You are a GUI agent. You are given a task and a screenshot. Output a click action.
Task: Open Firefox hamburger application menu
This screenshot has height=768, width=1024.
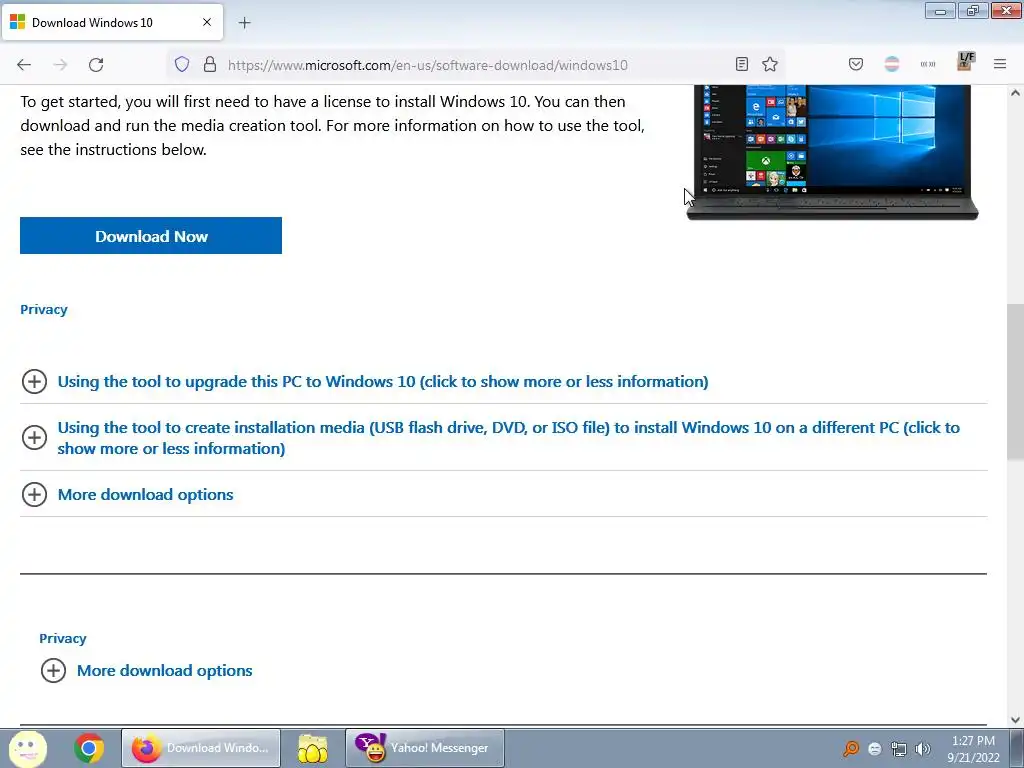(x=1000, y=64)
